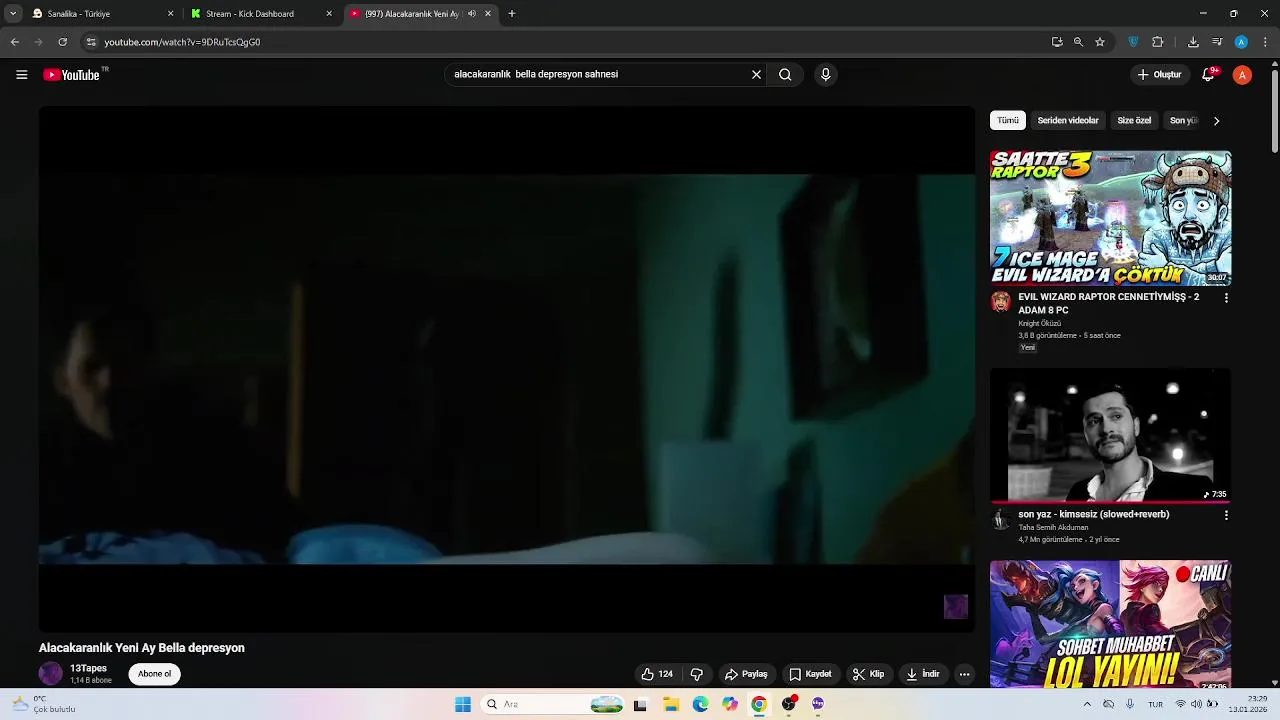This screenshot has width=1280, height=720.
Task: Open the extensions puzzle menu
Action: (x=1158, y=42)
